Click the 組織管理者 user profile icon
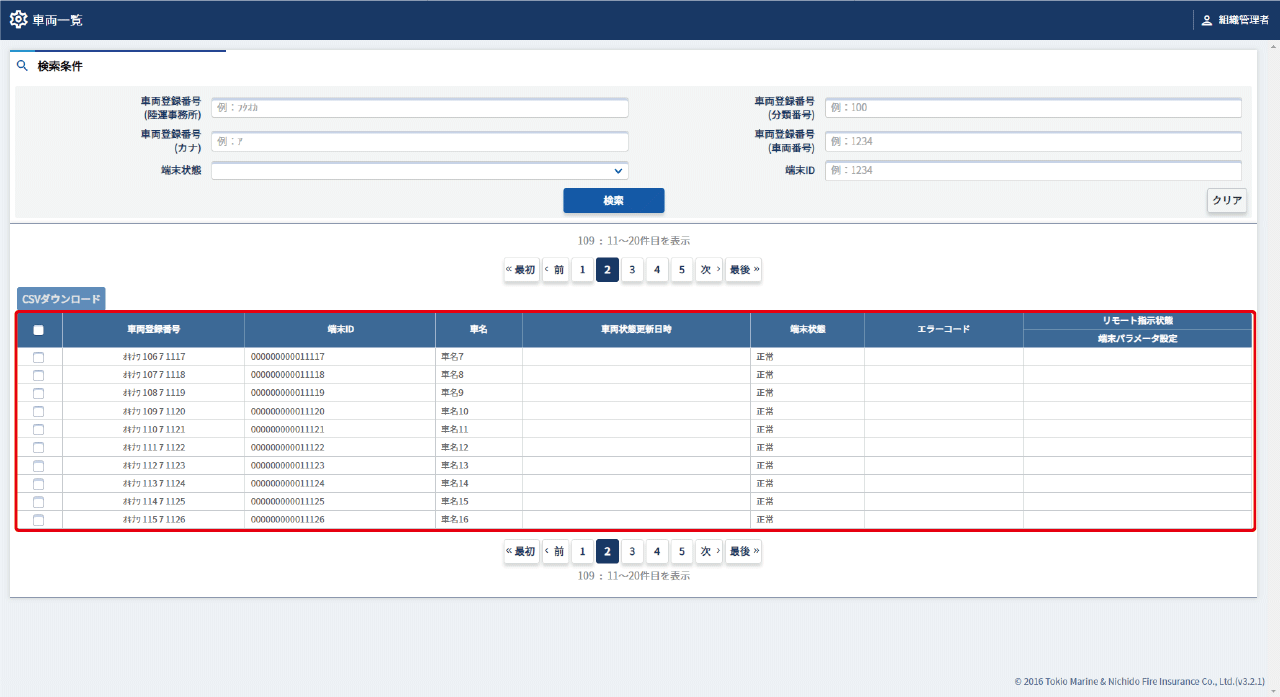 point(1206,20)
